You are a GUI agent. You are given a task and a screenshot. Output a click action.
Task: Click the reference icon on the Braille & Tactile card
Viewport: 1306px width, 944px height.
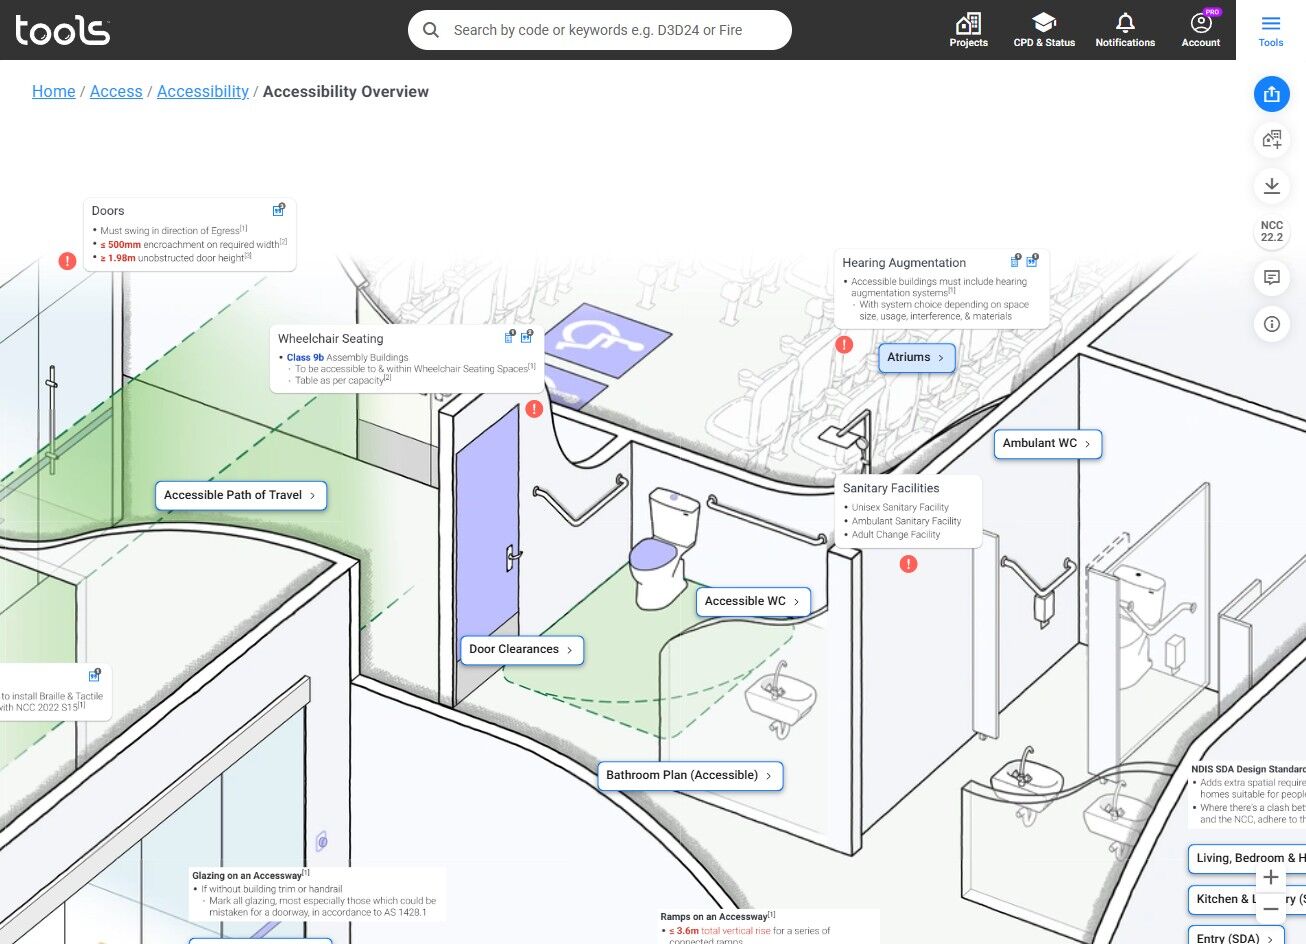95,675
